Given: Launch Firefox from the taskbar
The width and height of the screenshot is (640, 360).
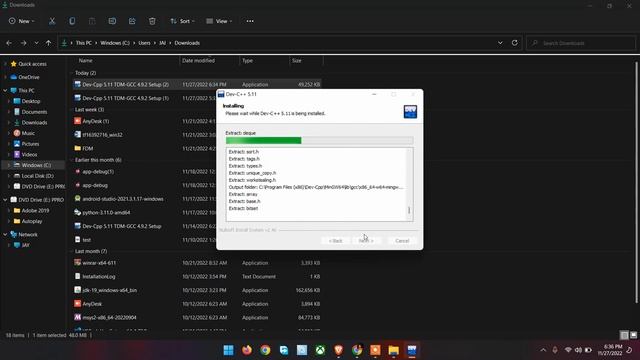Looking at the screenshot, I should pyautogui.click(x=247, y=350).
